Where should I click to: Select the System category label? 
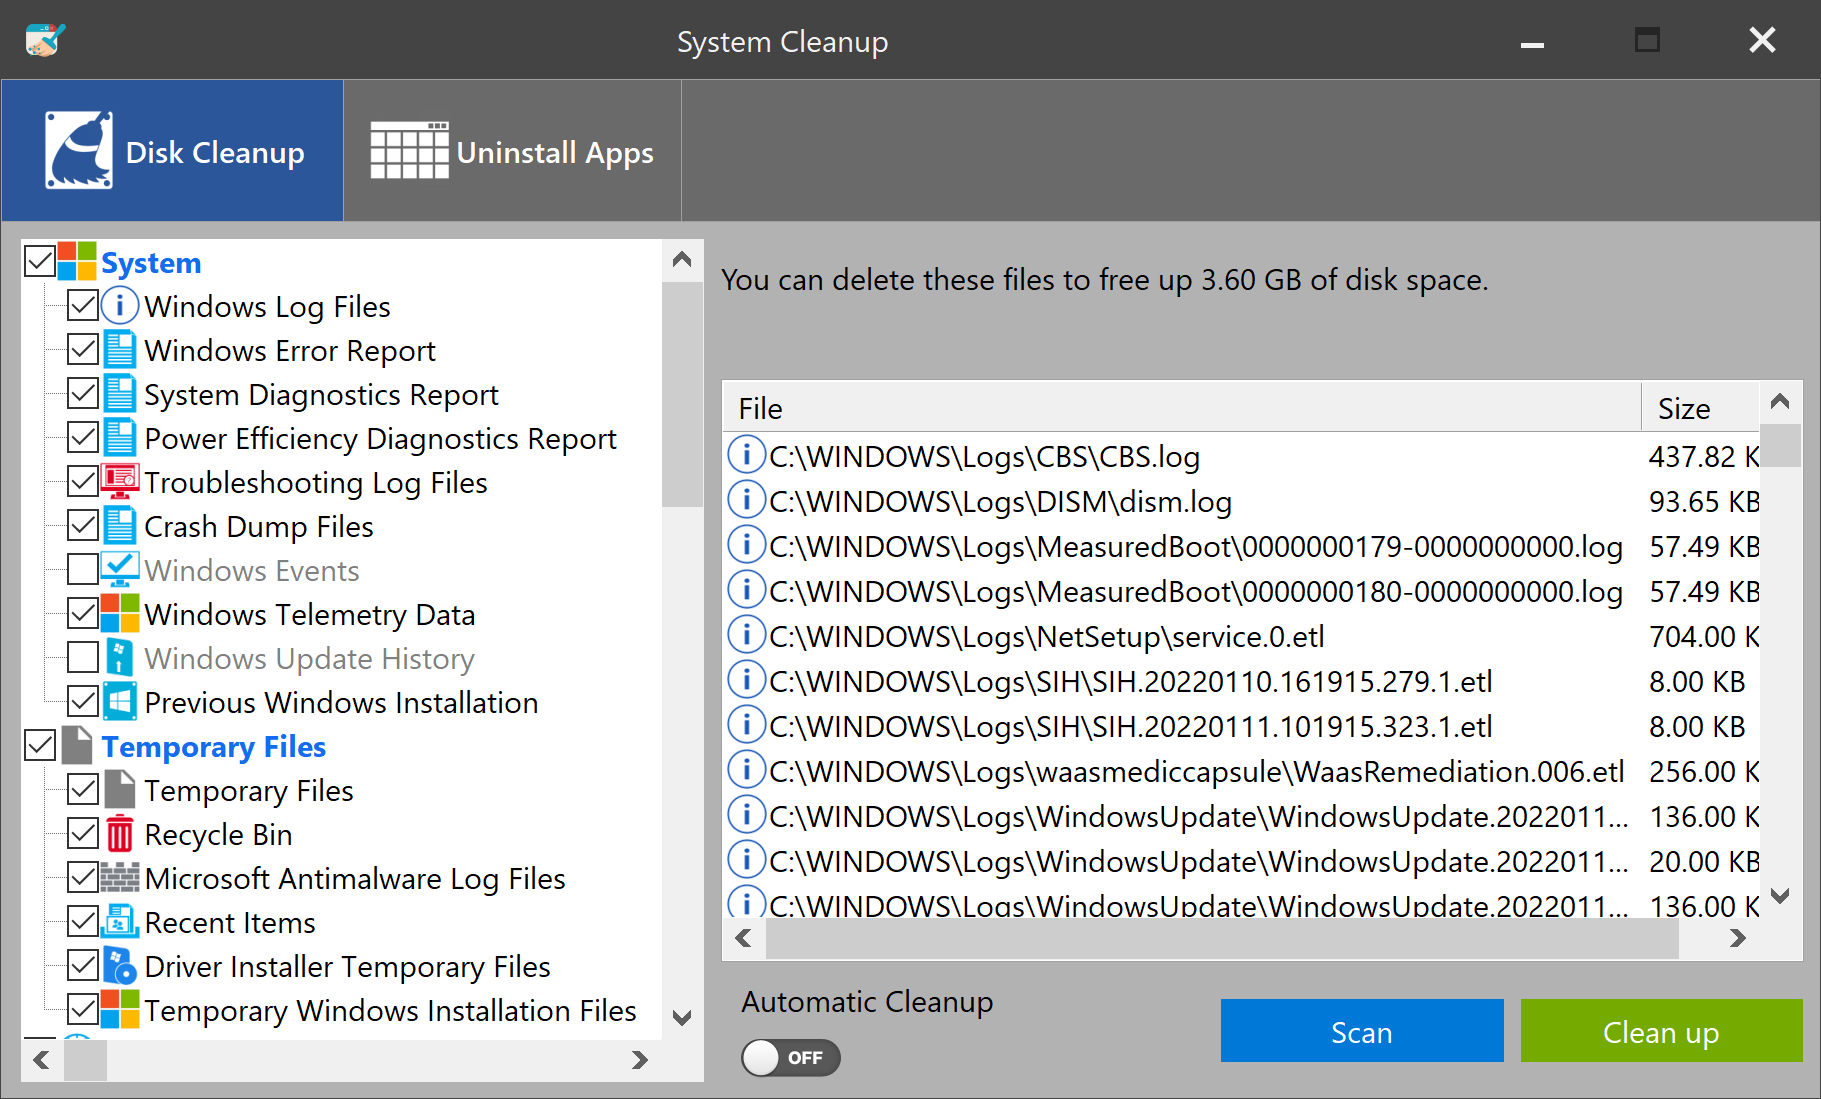151,263
